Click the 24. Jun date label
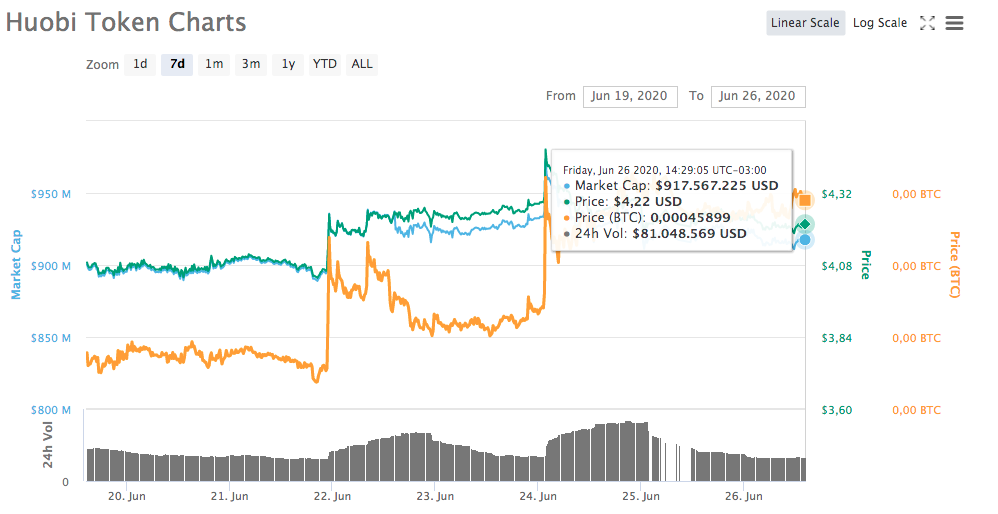Screen dimensions: 998x514 [538, 496]
